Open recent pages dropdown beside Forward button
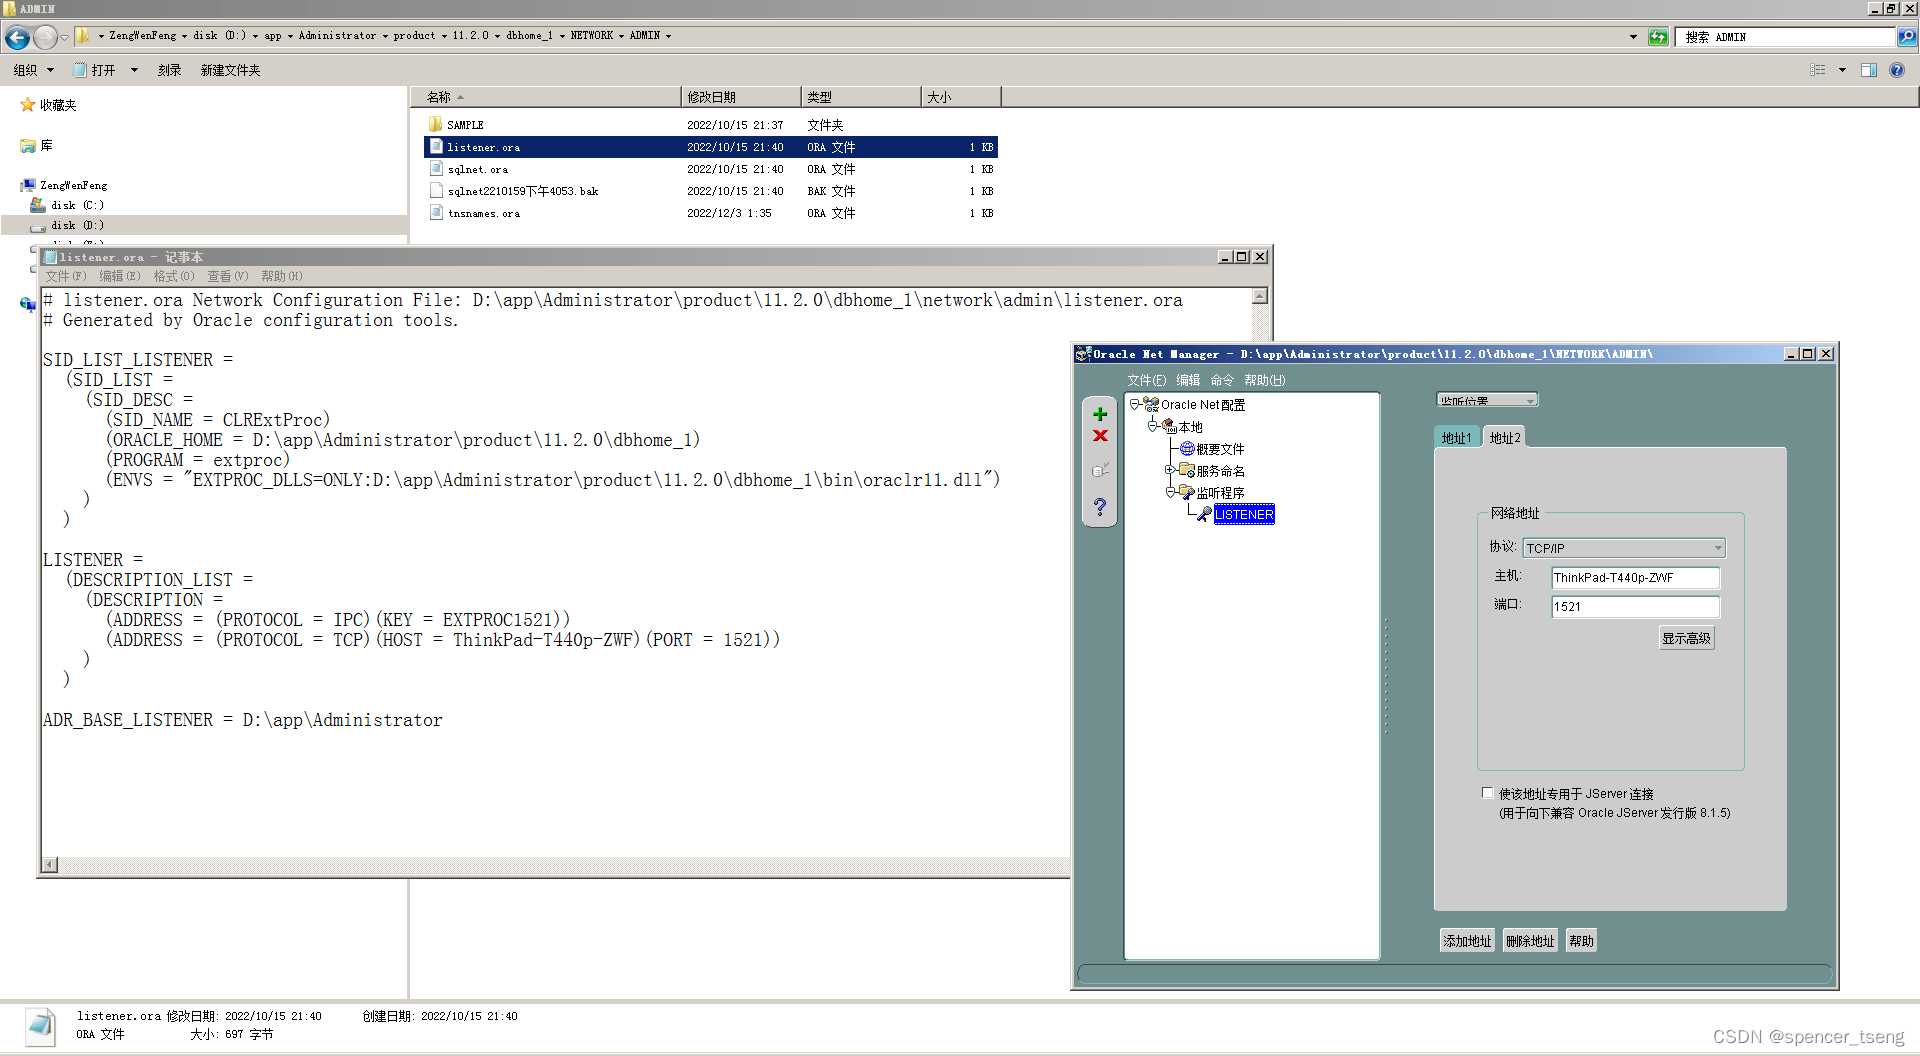This screenshot has height=1056, width=1920. coord(64,38)
